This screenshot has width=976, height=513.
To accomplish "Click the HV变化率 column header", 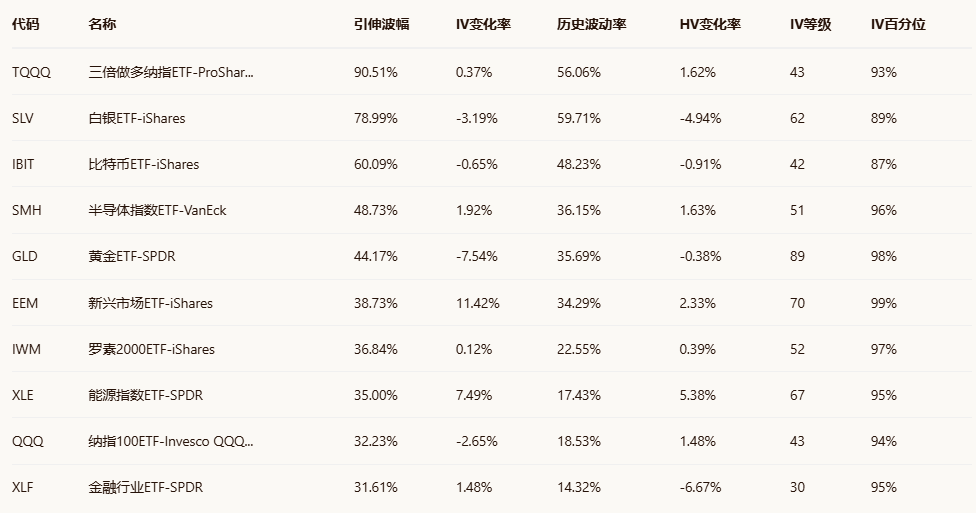I will (x=710, y=24).
